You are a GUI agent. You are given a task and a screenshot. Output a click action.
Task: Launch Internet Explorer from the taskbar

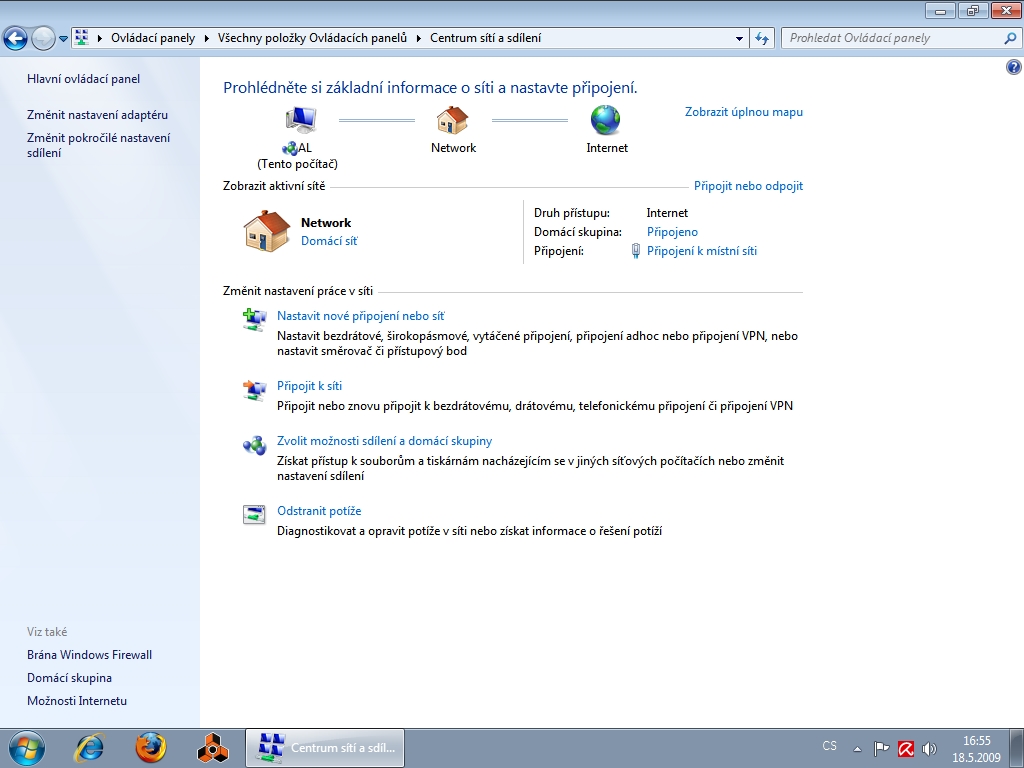pos(89,748)
